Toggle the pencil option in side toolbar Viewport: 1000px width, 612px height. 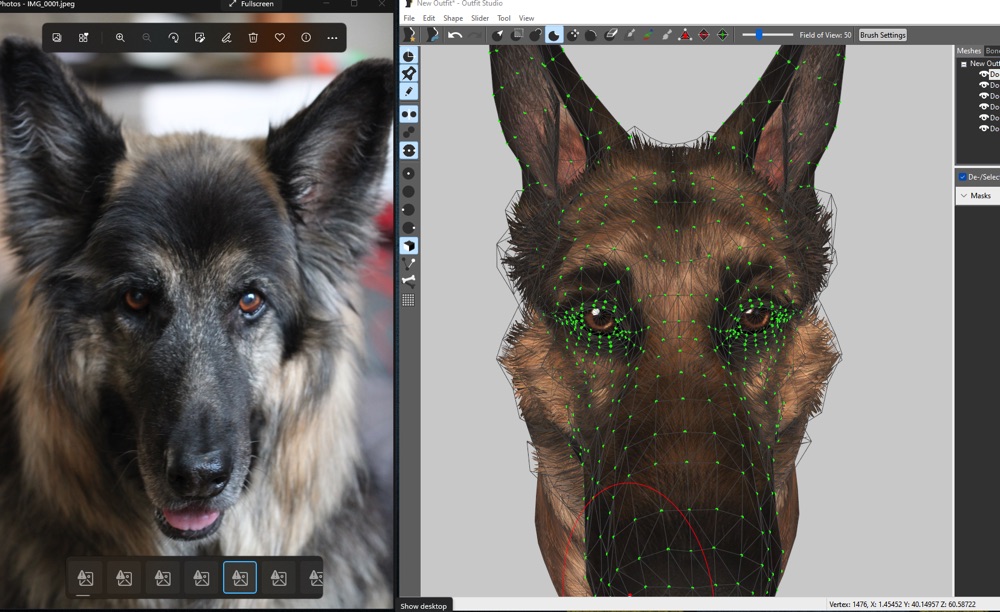(409, 92)
